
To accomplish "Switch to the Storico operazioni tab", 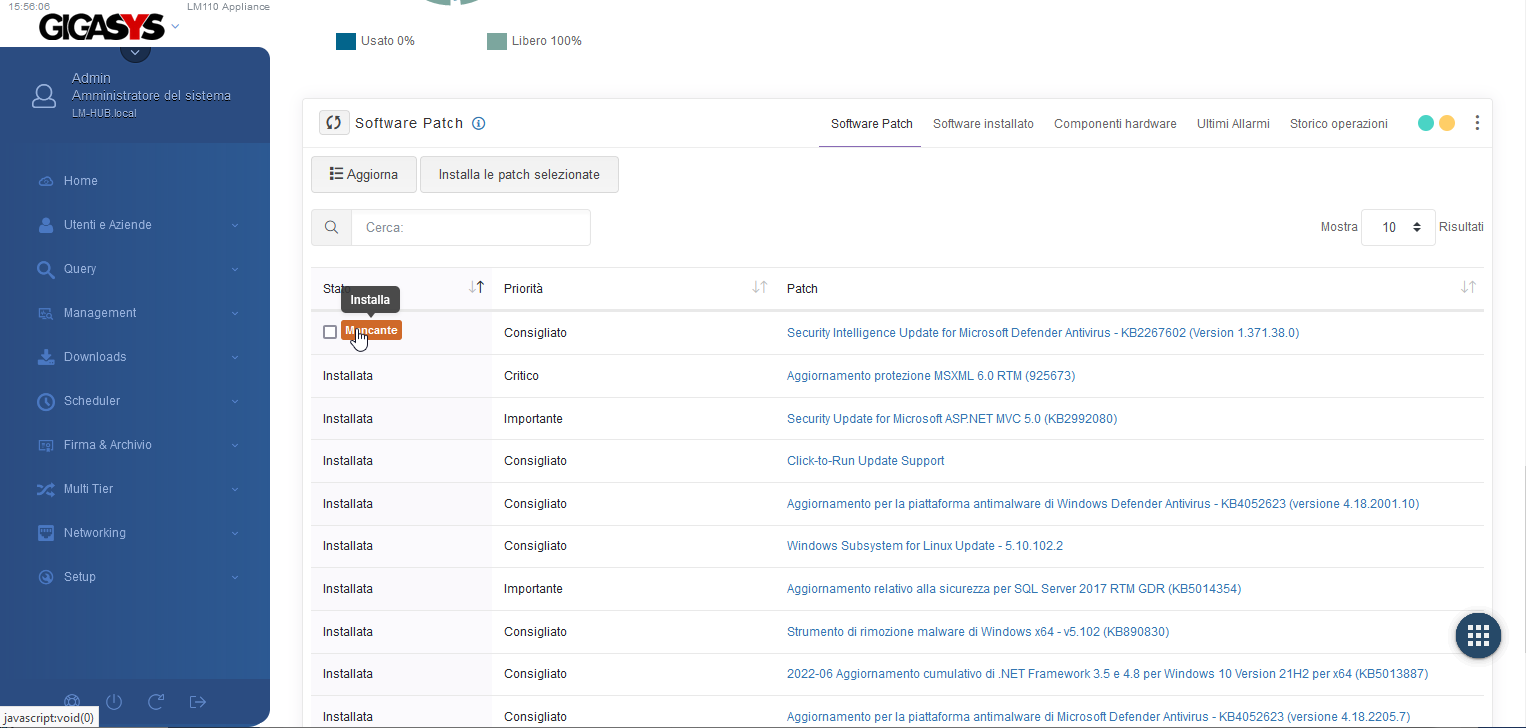I will 1339,124.
